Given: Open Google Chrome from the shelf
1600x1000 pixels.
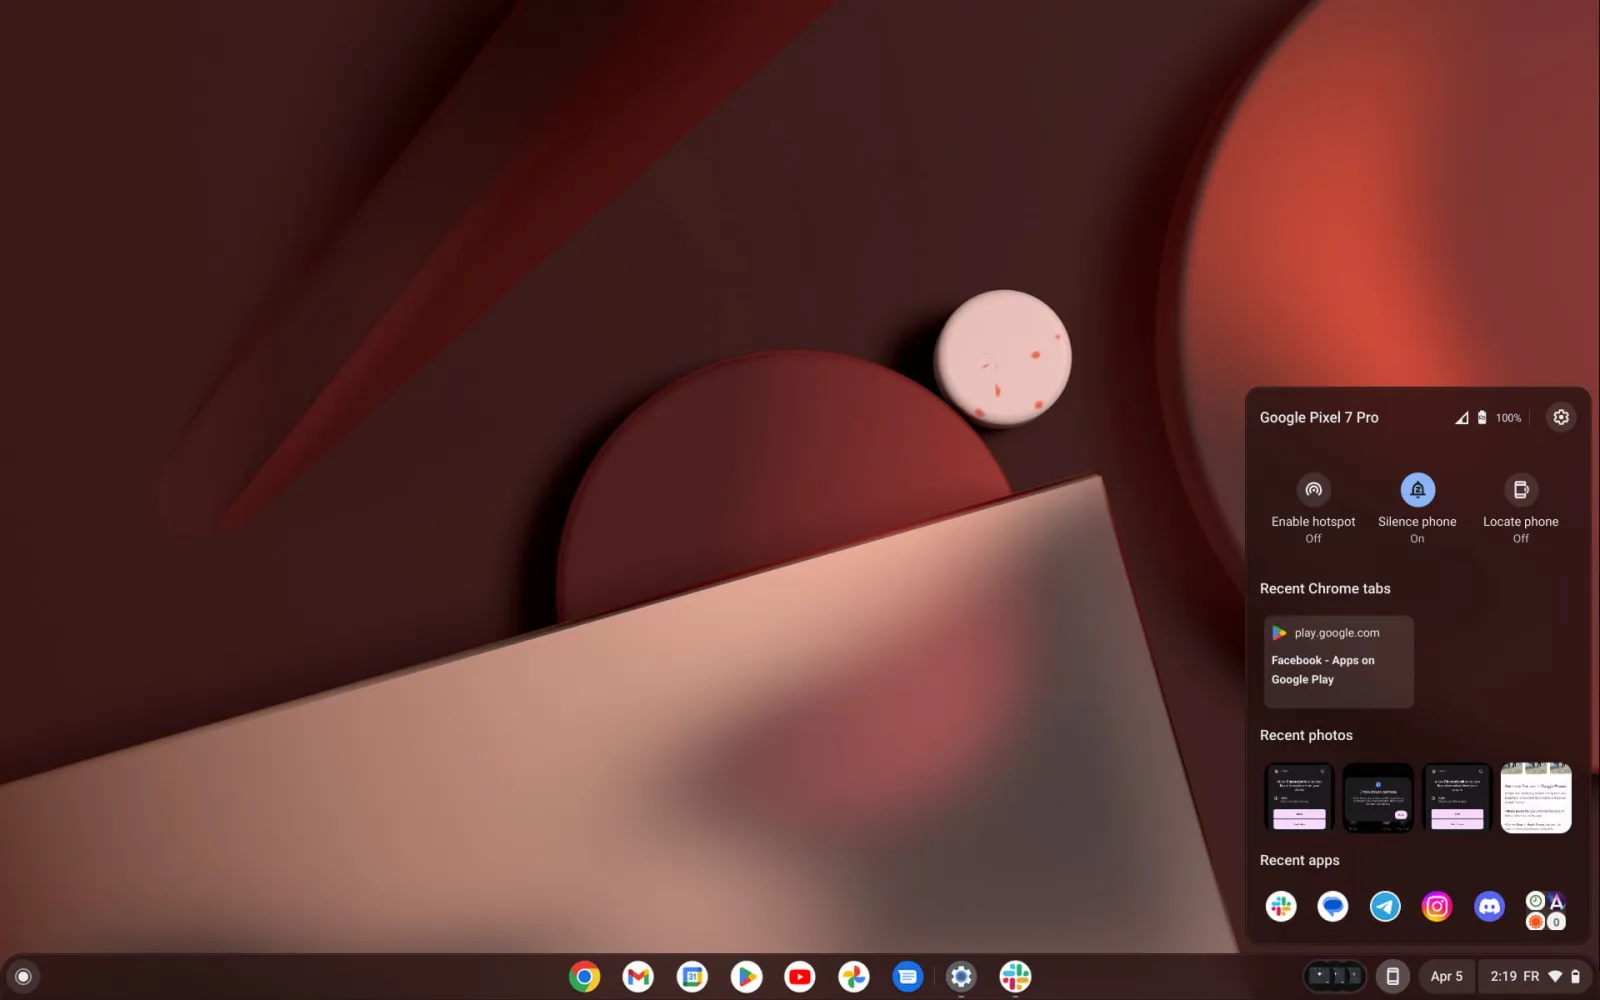Looking at the screenshot, I should 585,977.
